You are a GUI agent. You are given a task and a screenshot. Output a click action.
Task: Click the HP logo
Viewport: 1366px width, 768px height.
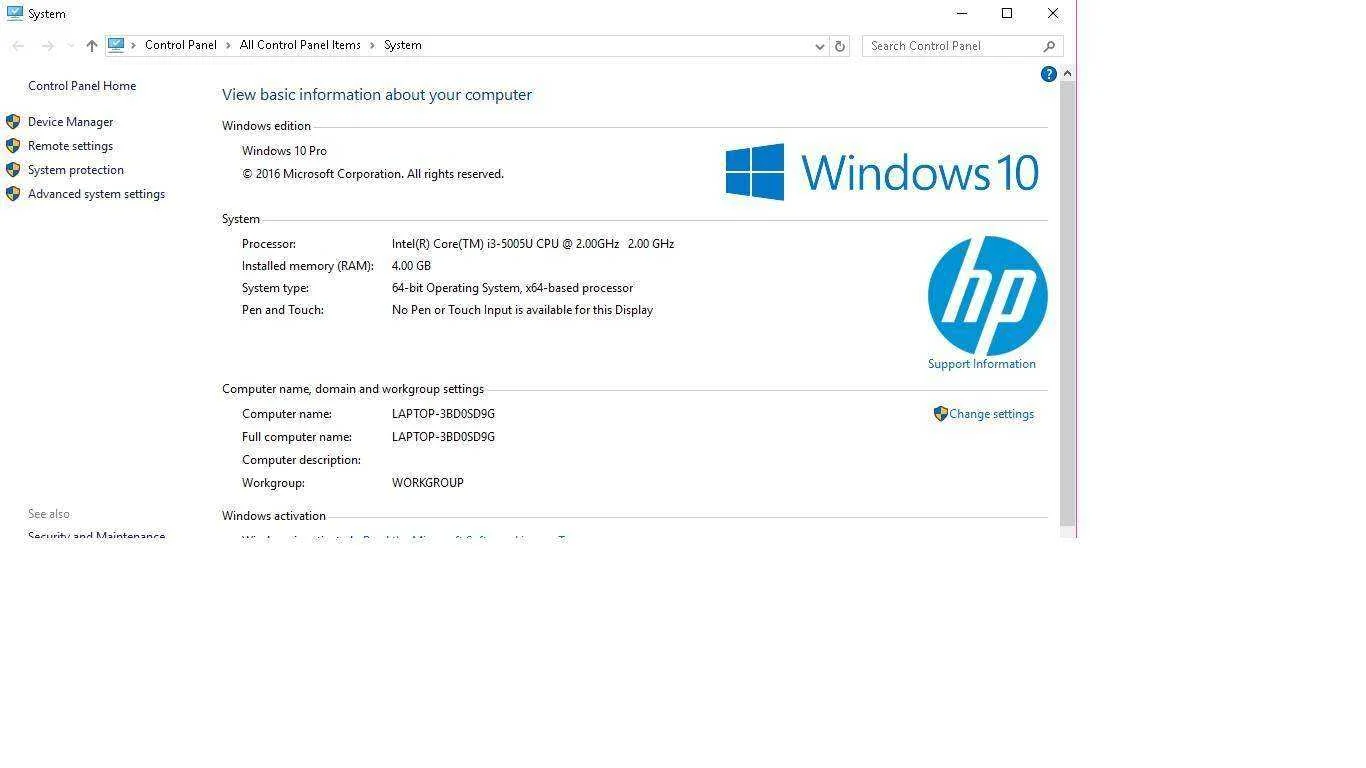pos(988,295)
